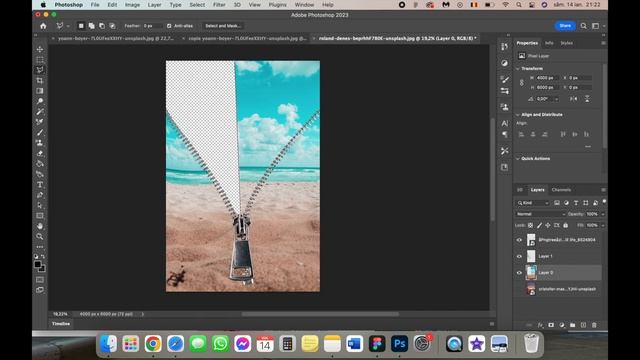Open the Paragraph panel icon
This screenshot has width=640, height=360.
(x=504, y=134)
